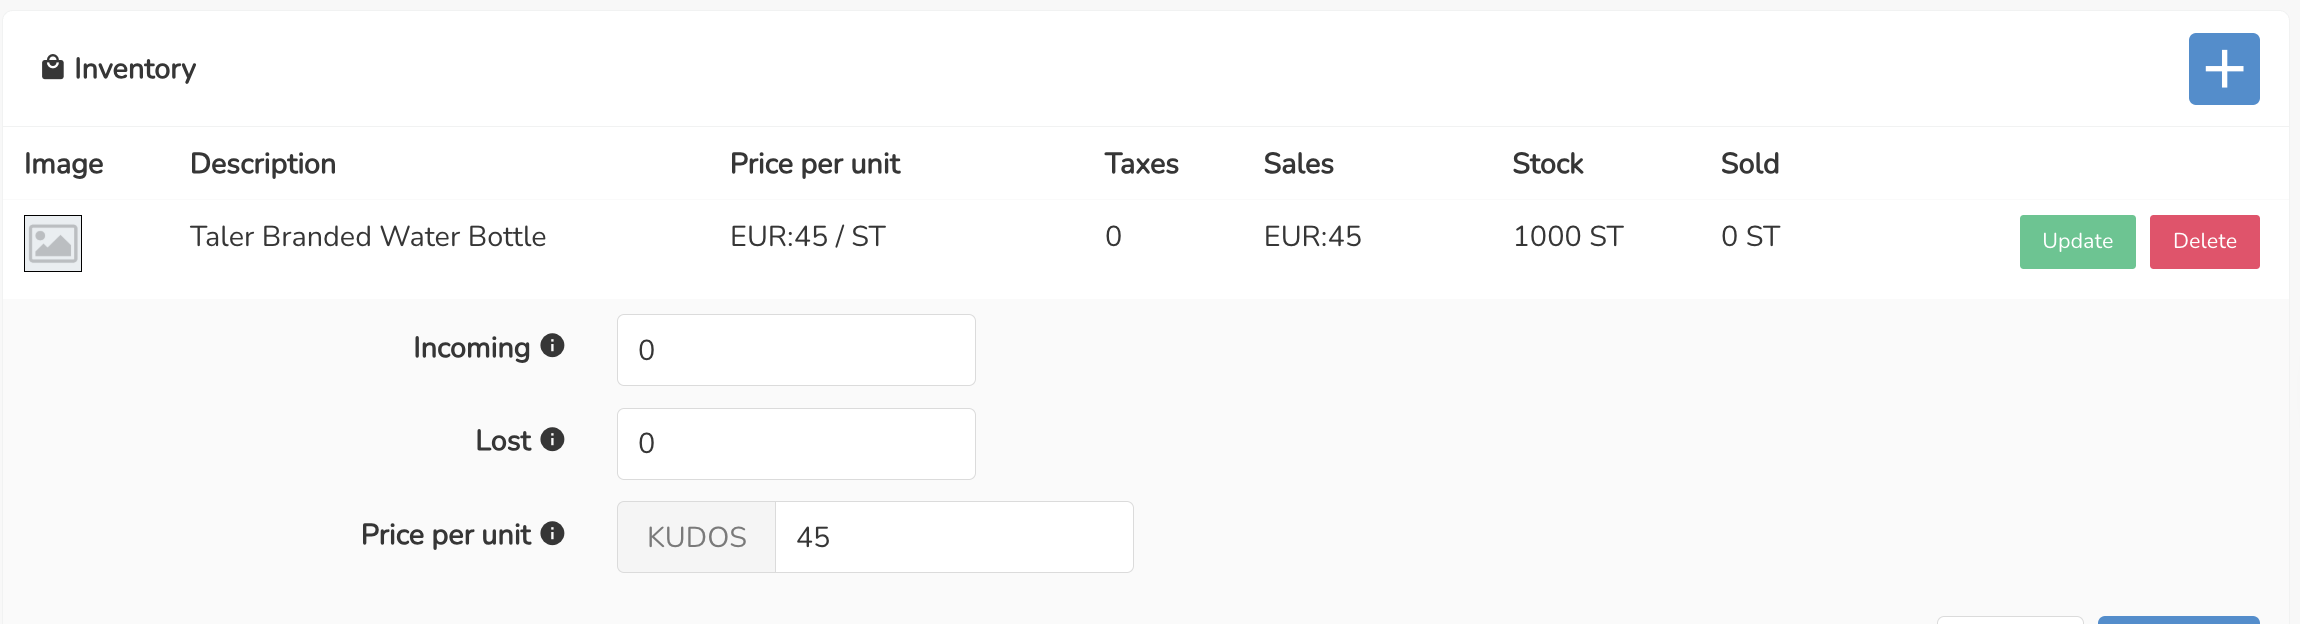
Task: Focus the Incoming quantity input field
Action: click(x=795, y=350)
